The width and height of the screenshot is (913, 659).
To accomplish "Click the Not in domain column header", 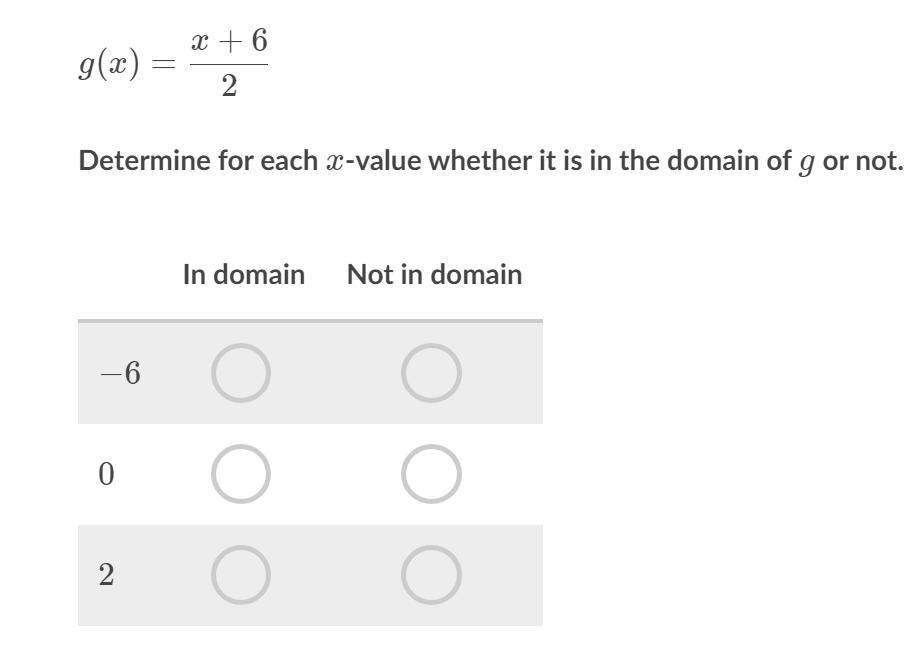I will click(x=434, y=274).
